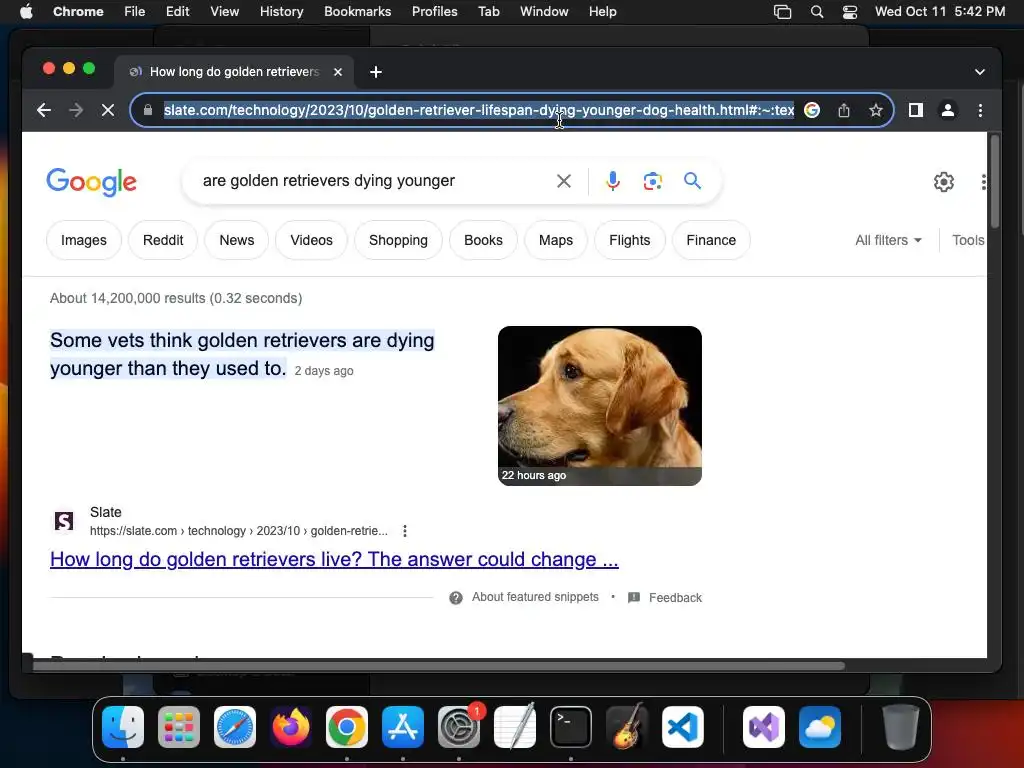
Task: Open System Settings from the dock
Action: pos(459,727)
